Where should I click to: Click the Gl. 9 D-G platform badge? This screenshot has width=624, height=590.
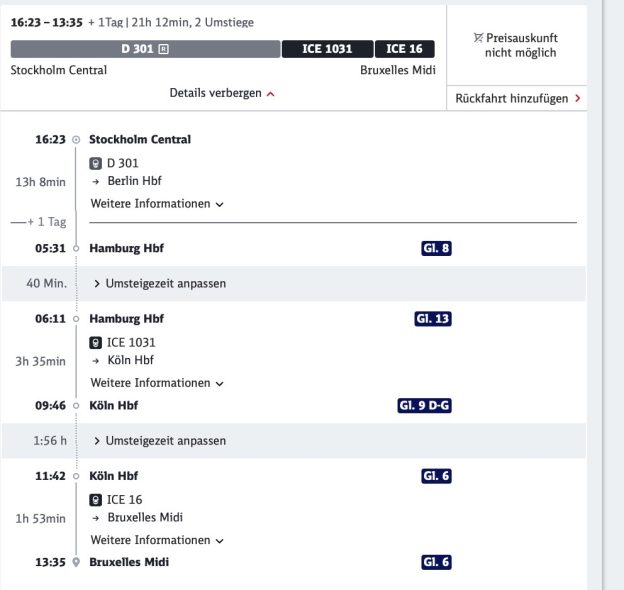tap(424, 405)
